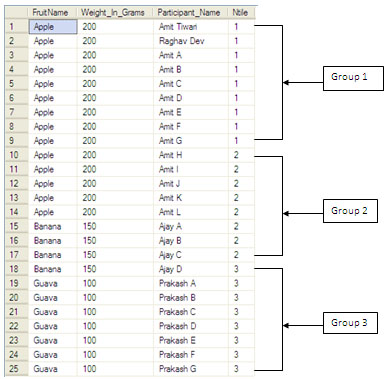Click the Weight_In_Grams column header
The image size is (391, 379).
115,13
